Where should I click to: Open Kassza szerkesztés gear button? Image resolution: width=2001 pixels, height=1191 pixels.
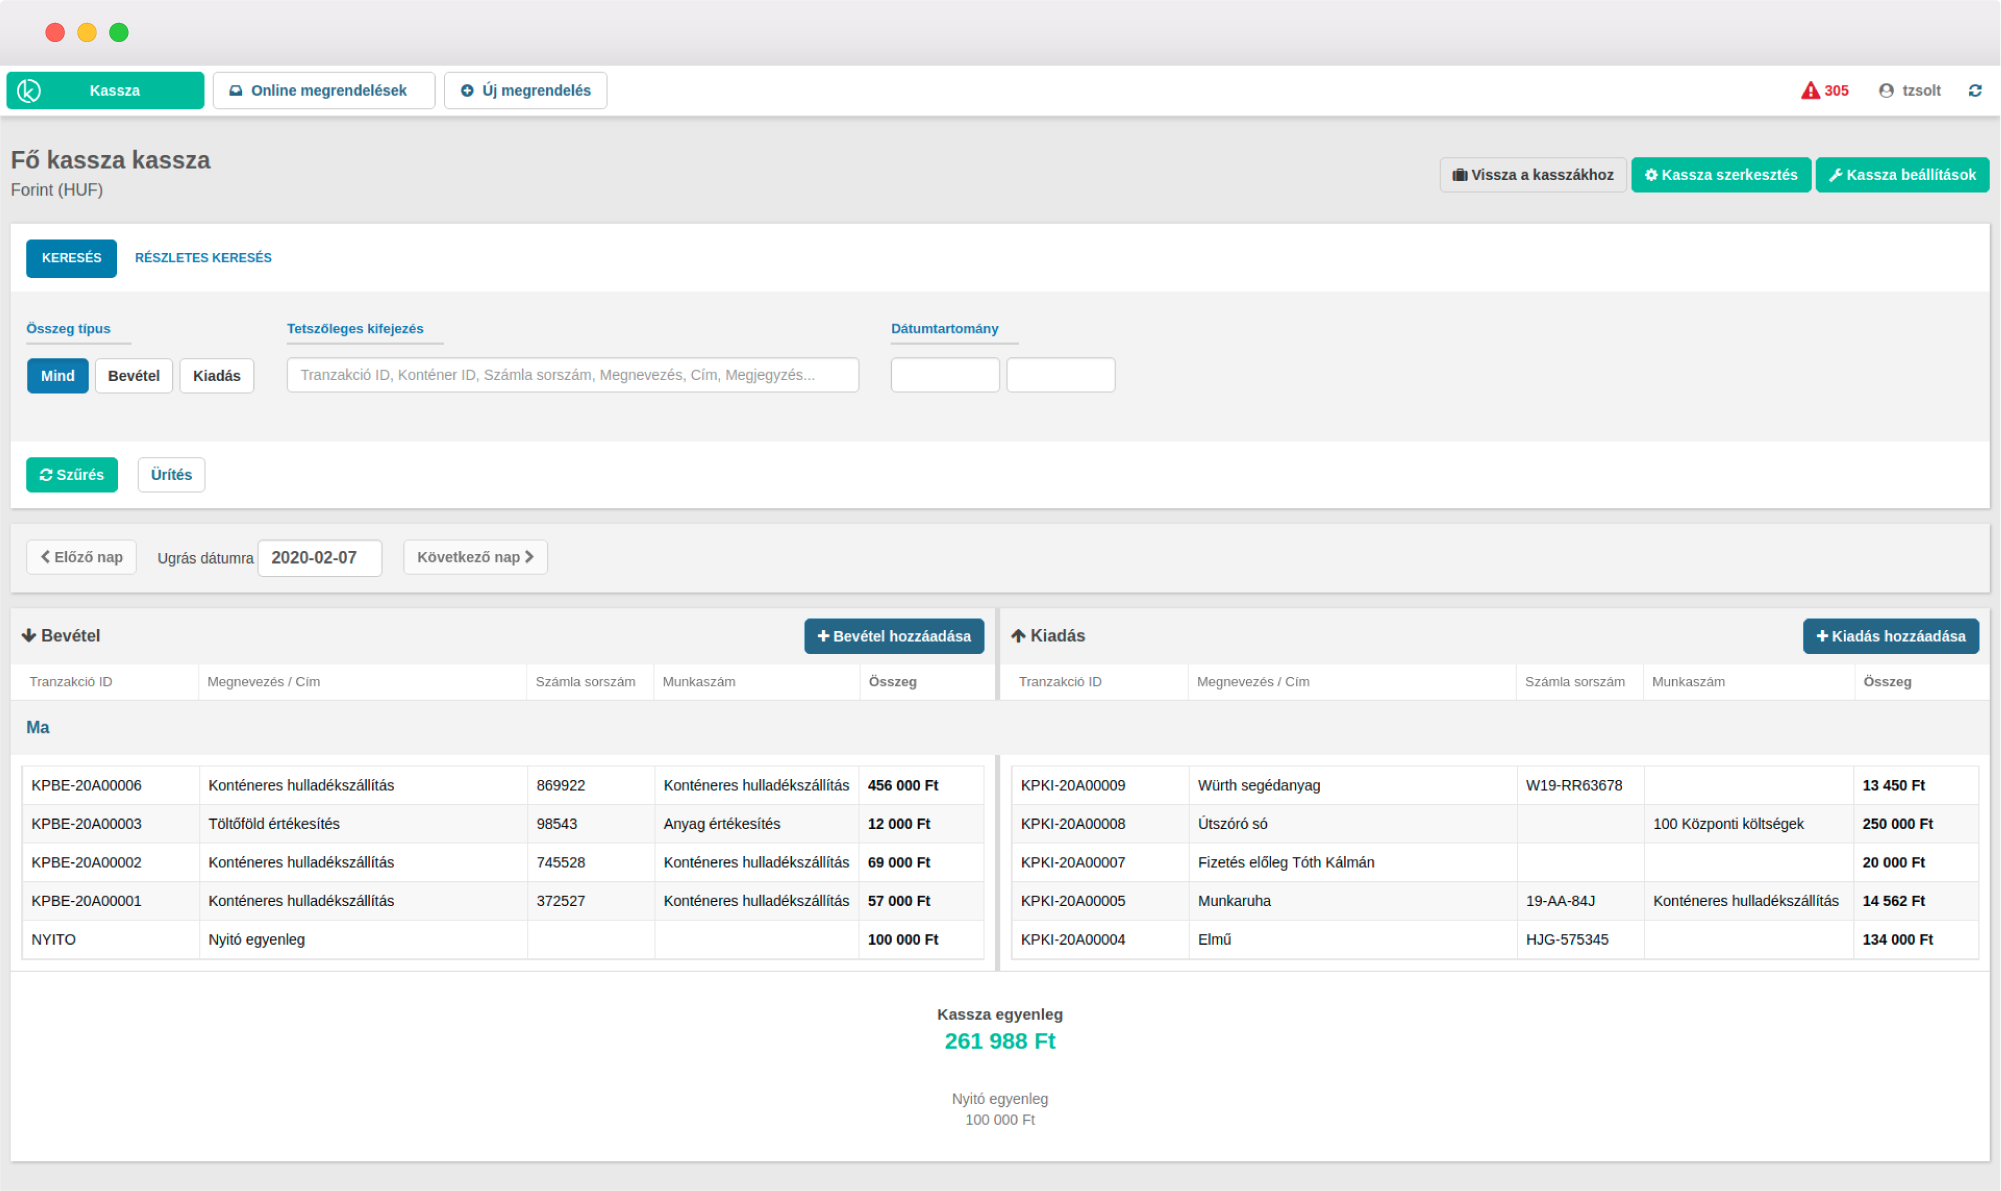tap(1720, 175)
